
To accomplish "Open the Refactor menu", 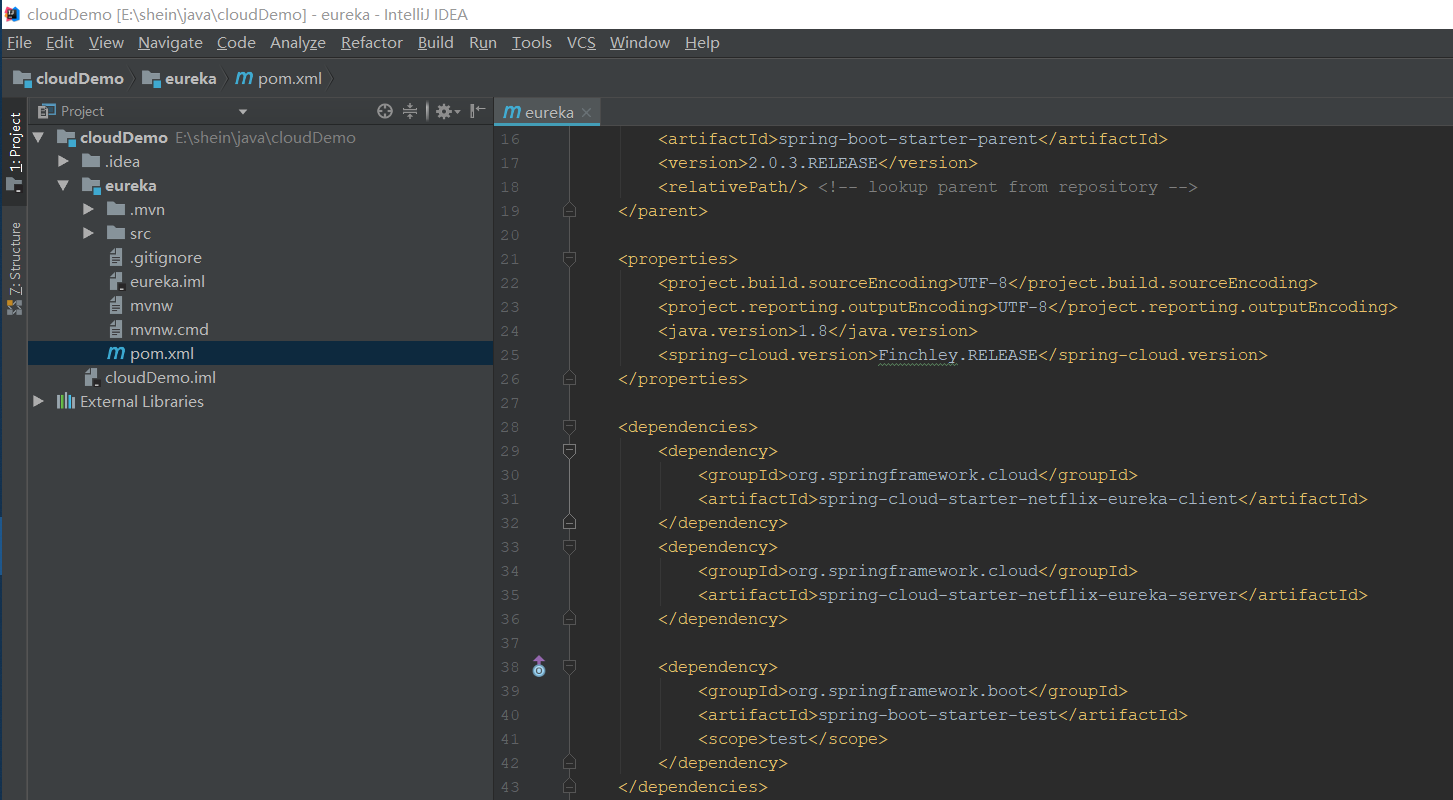I will click(x=372, y=42).
